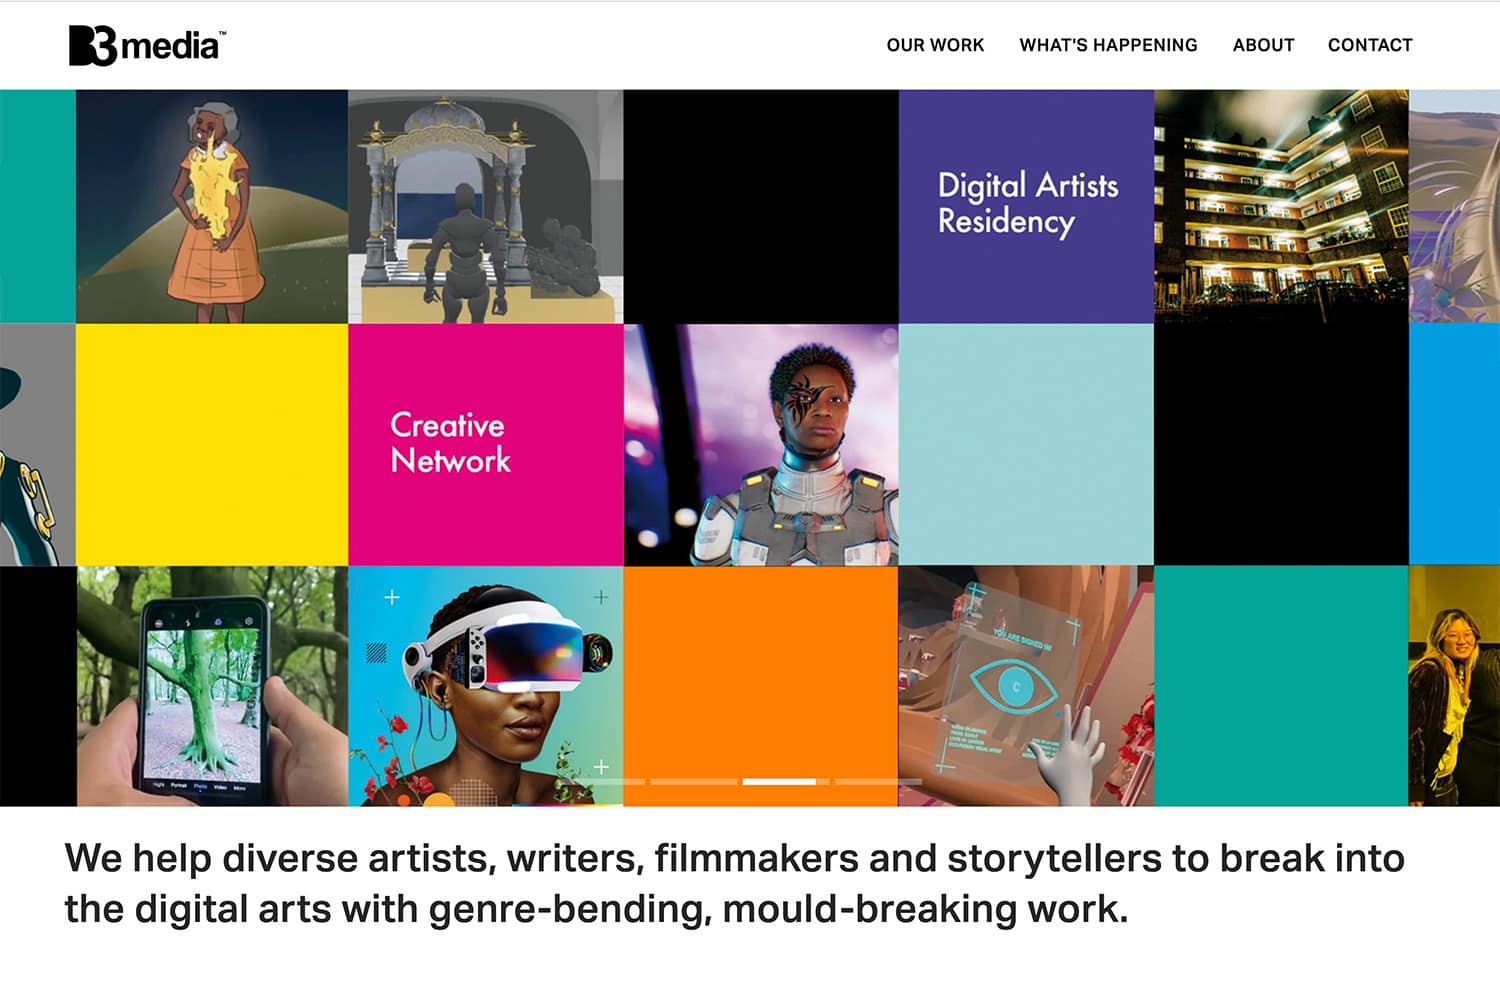Click the B3 media logo
This screenshot has width=1500, height=1000.
pos(147,45)
